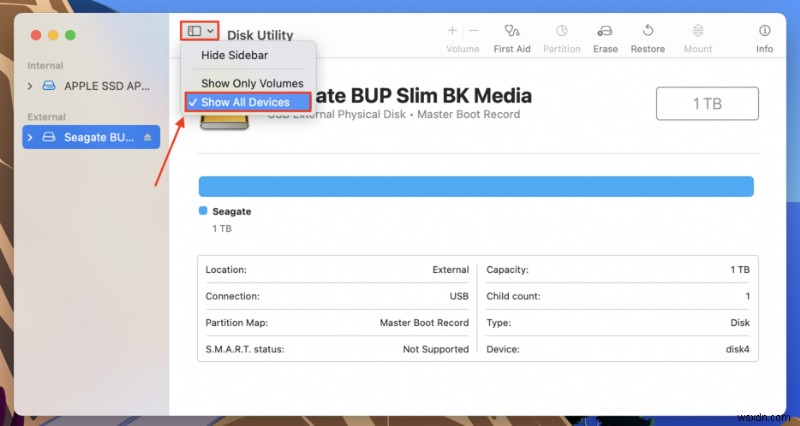This screenshot has height=426, width=800.
Task: Zoom the window with the green button
Action: point(70,35)
